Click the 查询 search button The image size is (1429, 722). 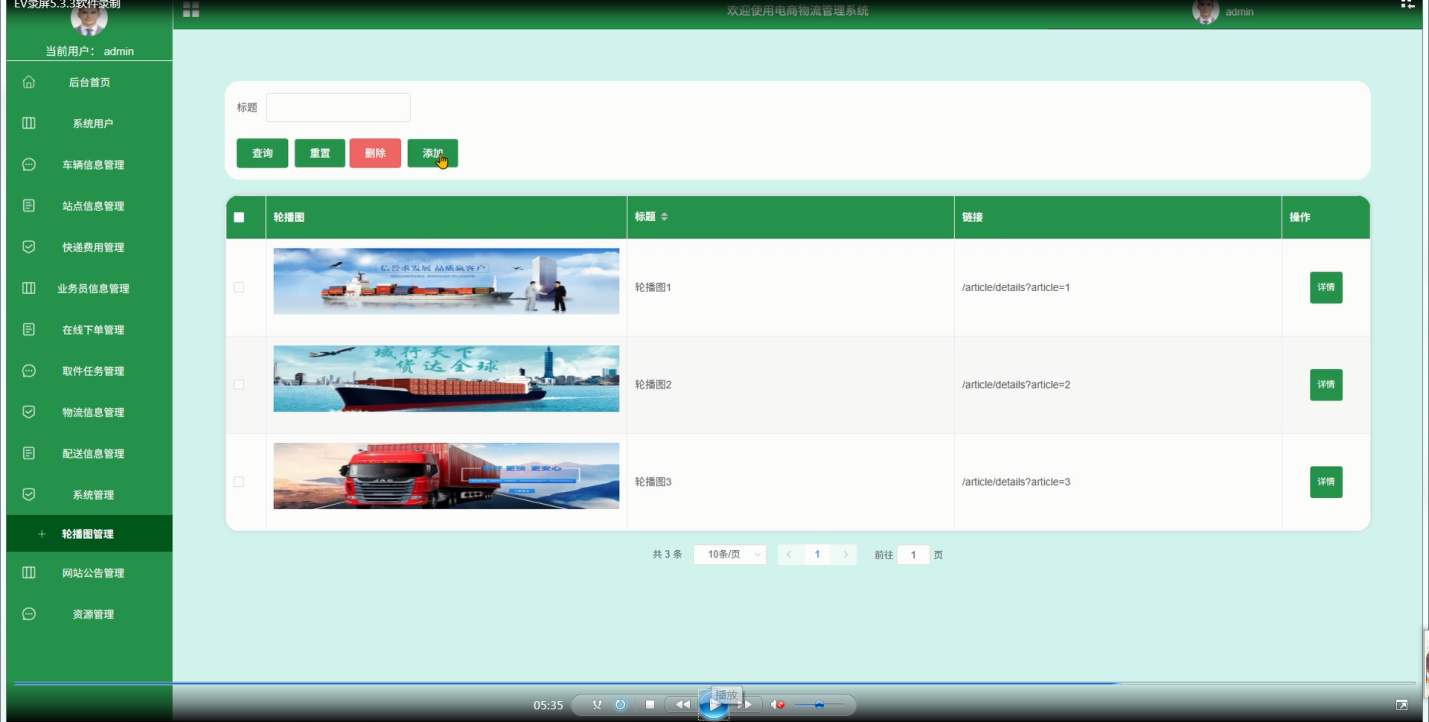coord(262,153)
